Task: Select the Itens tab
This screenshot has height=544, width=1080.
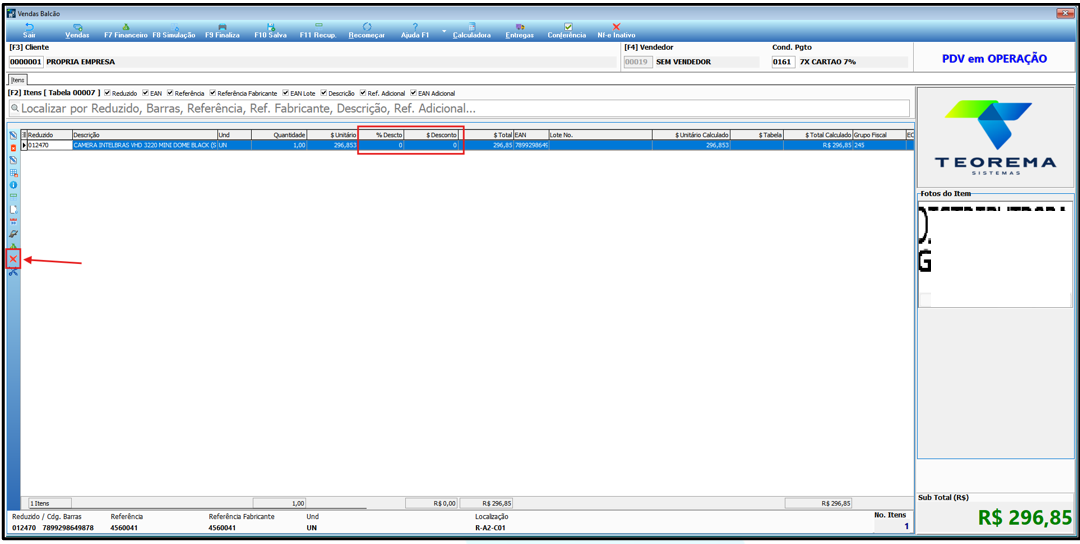Action: [18, 80]
